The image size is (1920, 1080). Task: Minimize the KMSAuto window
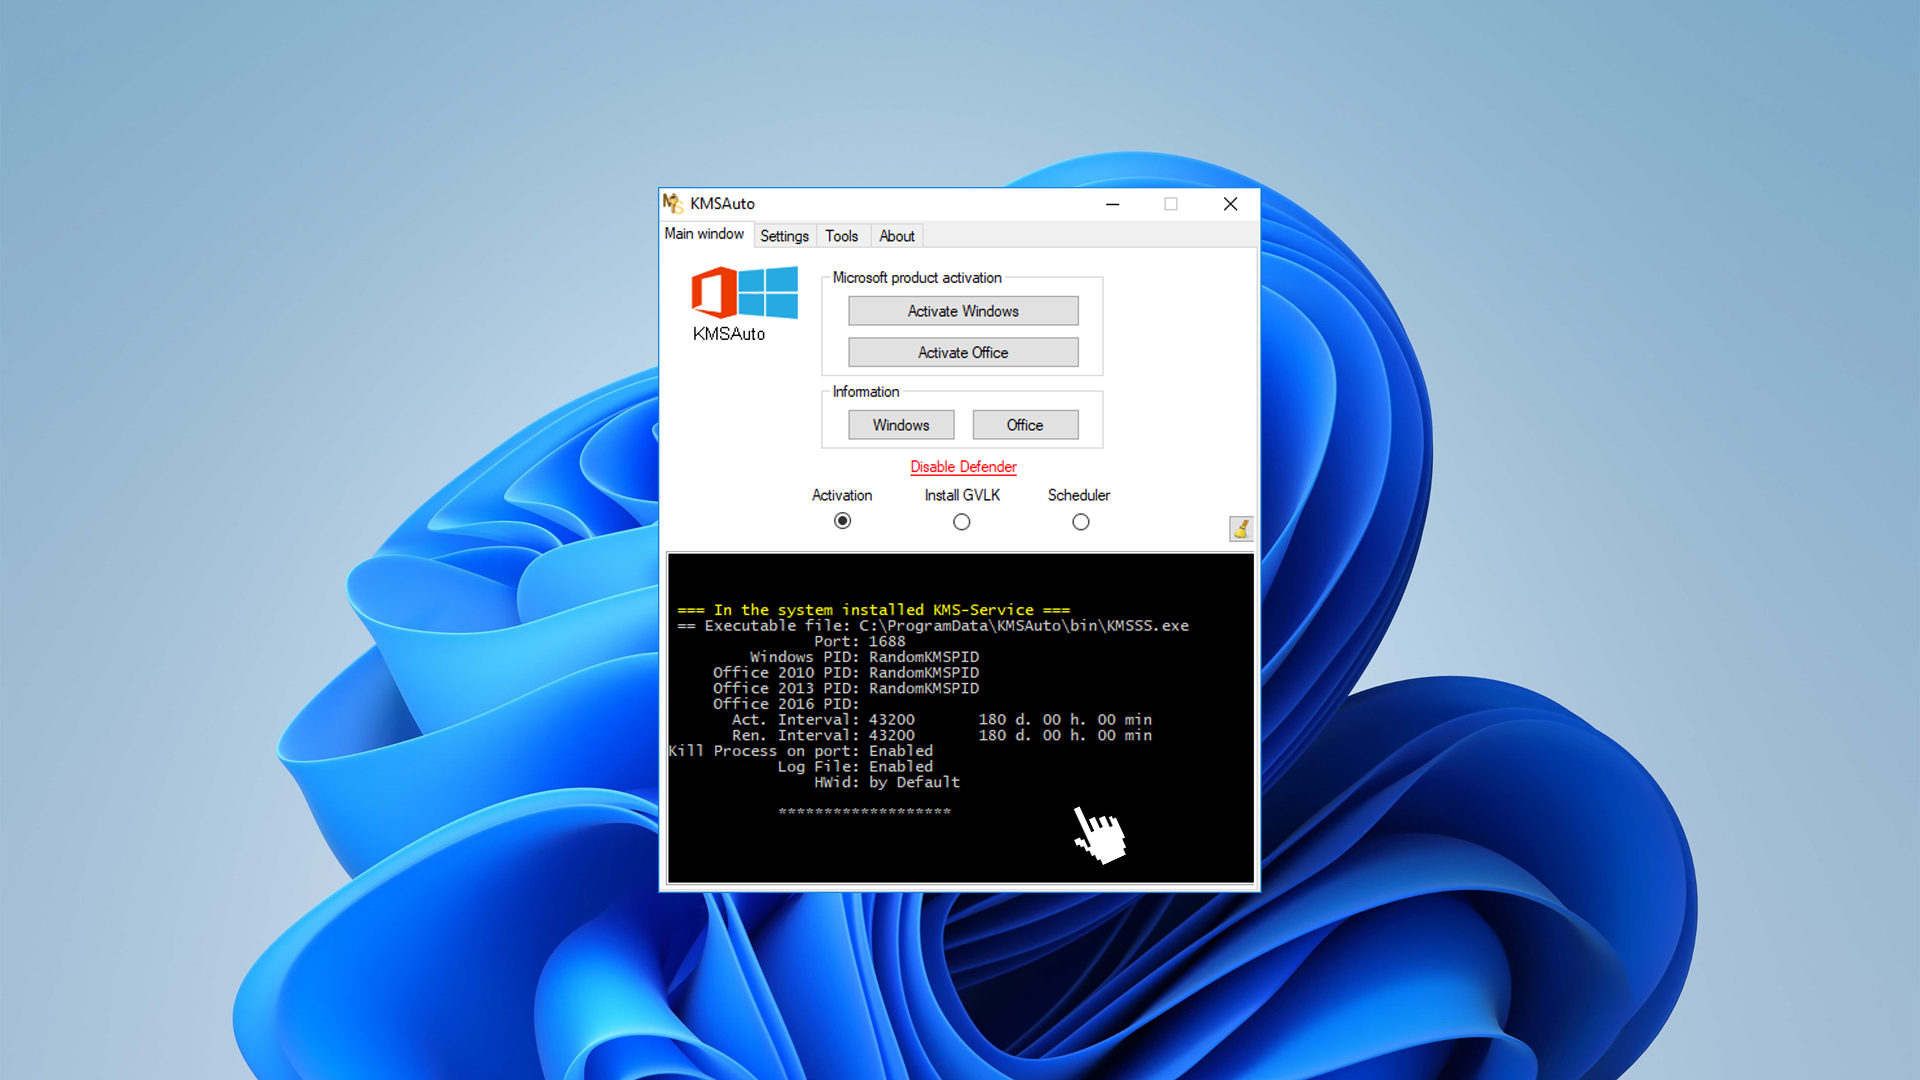point(1112,204)
